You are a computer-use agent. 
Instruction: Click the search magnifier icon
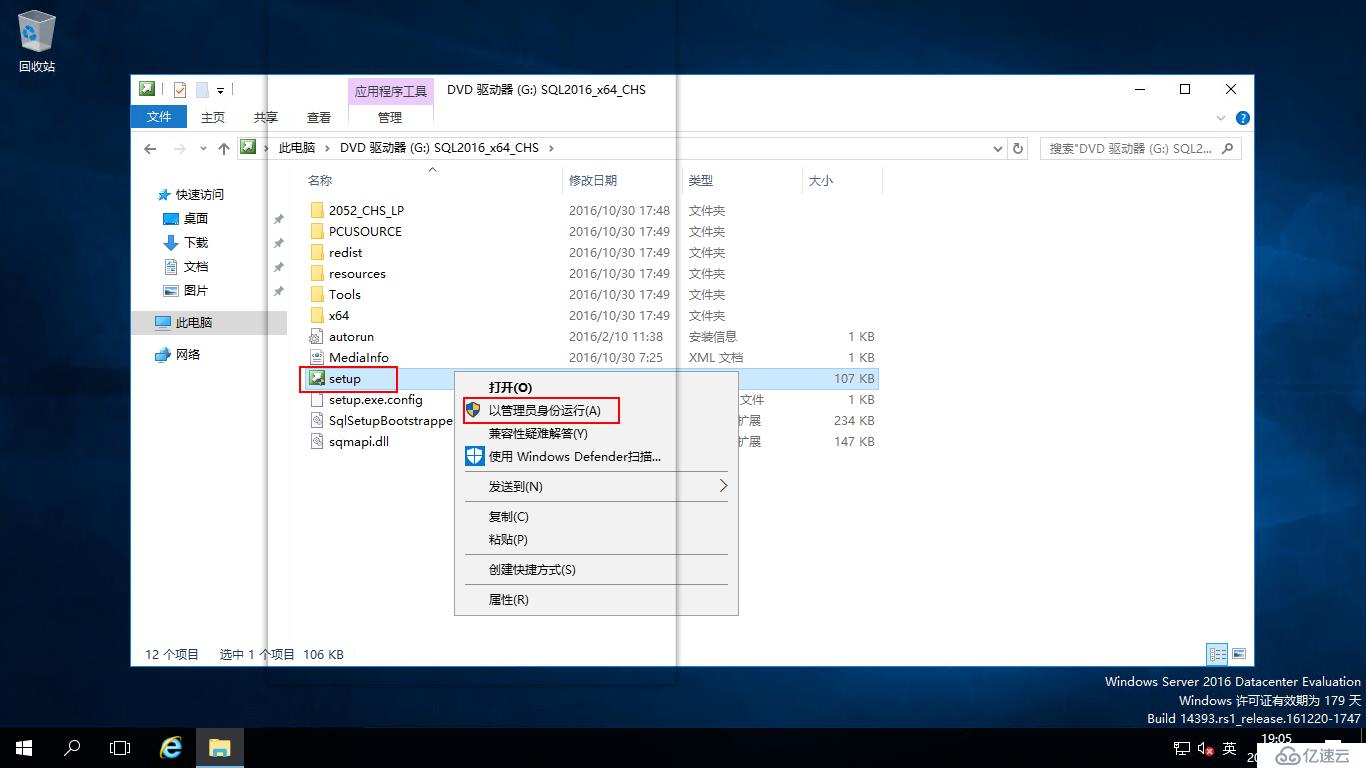[x=1229, y=148]
